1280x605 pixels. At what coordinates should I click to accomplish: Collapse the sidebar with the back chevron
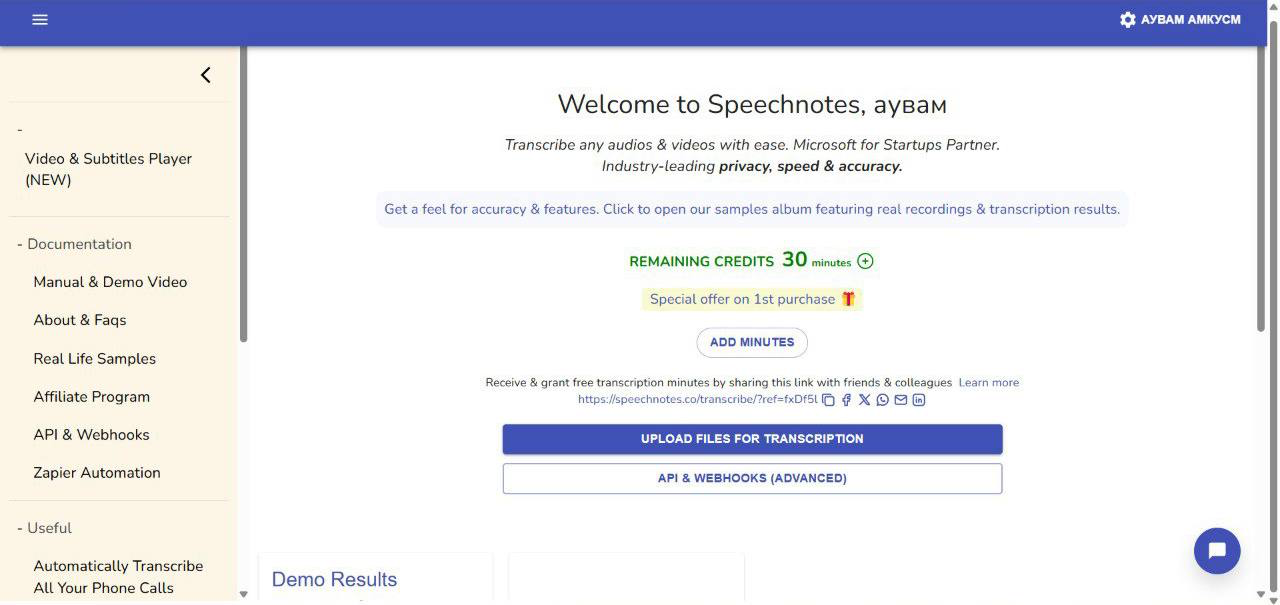tap(206, 75)
